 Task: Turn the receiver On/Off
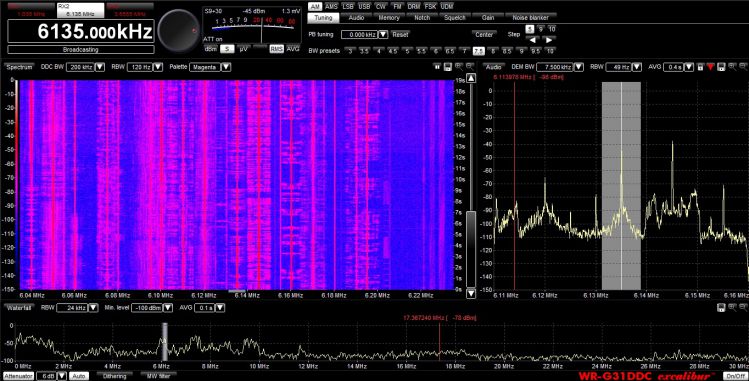(x=735, y=376)
